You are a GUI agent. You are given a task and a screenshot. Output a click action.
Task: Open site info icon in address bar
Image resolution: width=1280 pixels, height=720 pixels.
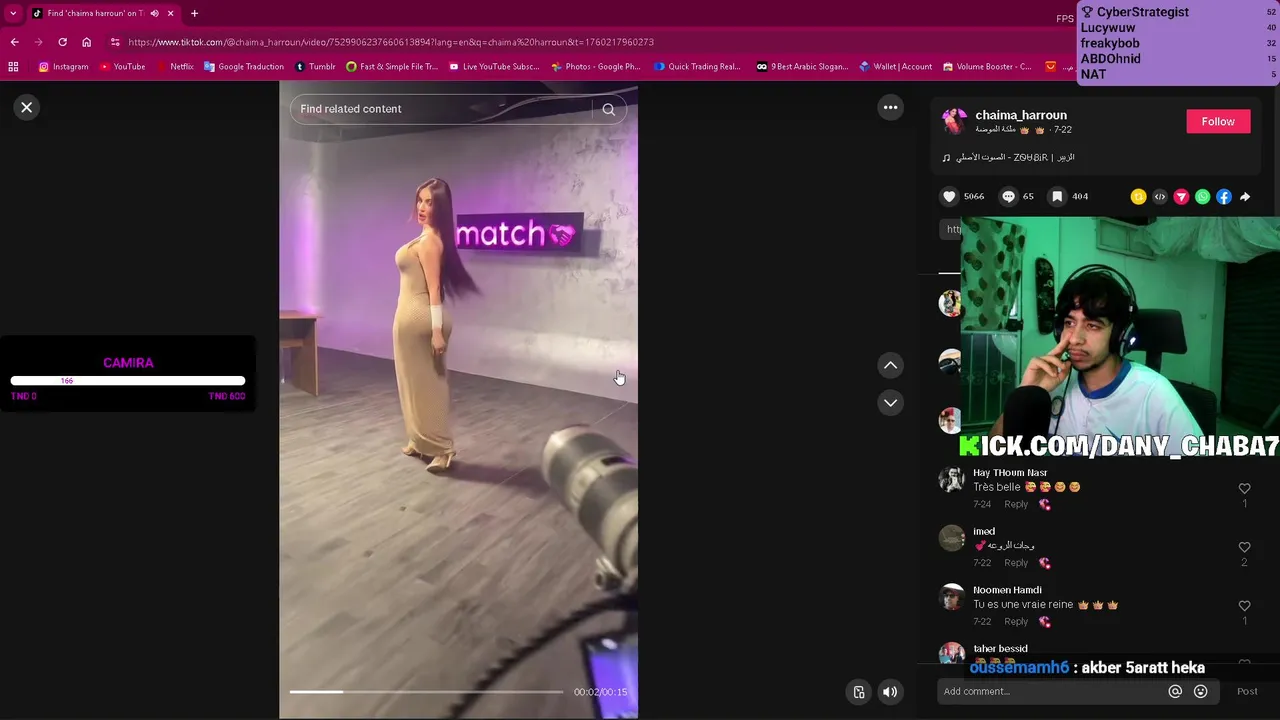[x=115, y=42]
